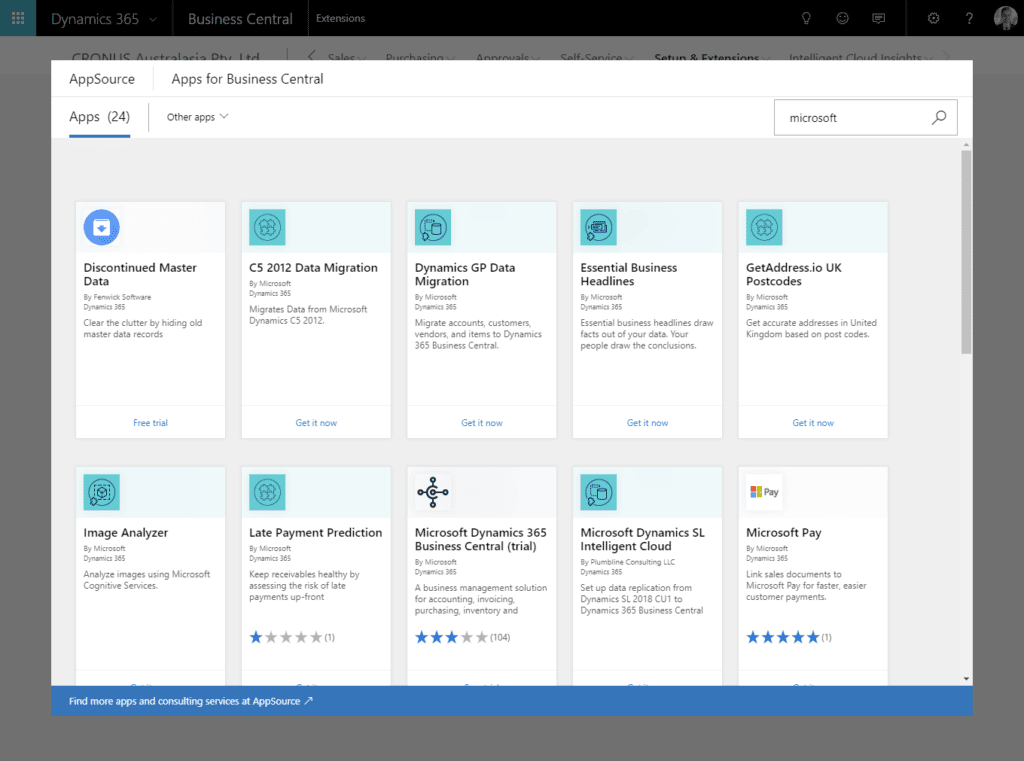Click the GetAddress.io UK Postcodes icon
Viewport: 1024px width, 761px height.
[x=764, y=227]
